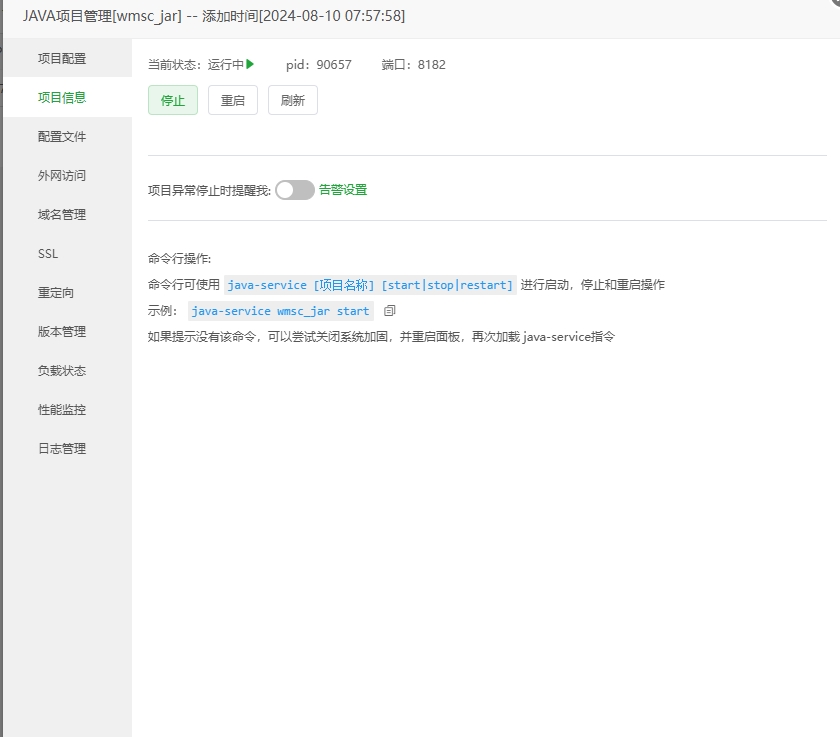
Task: Go to the SSL tab
Action: tap(68, 254)
